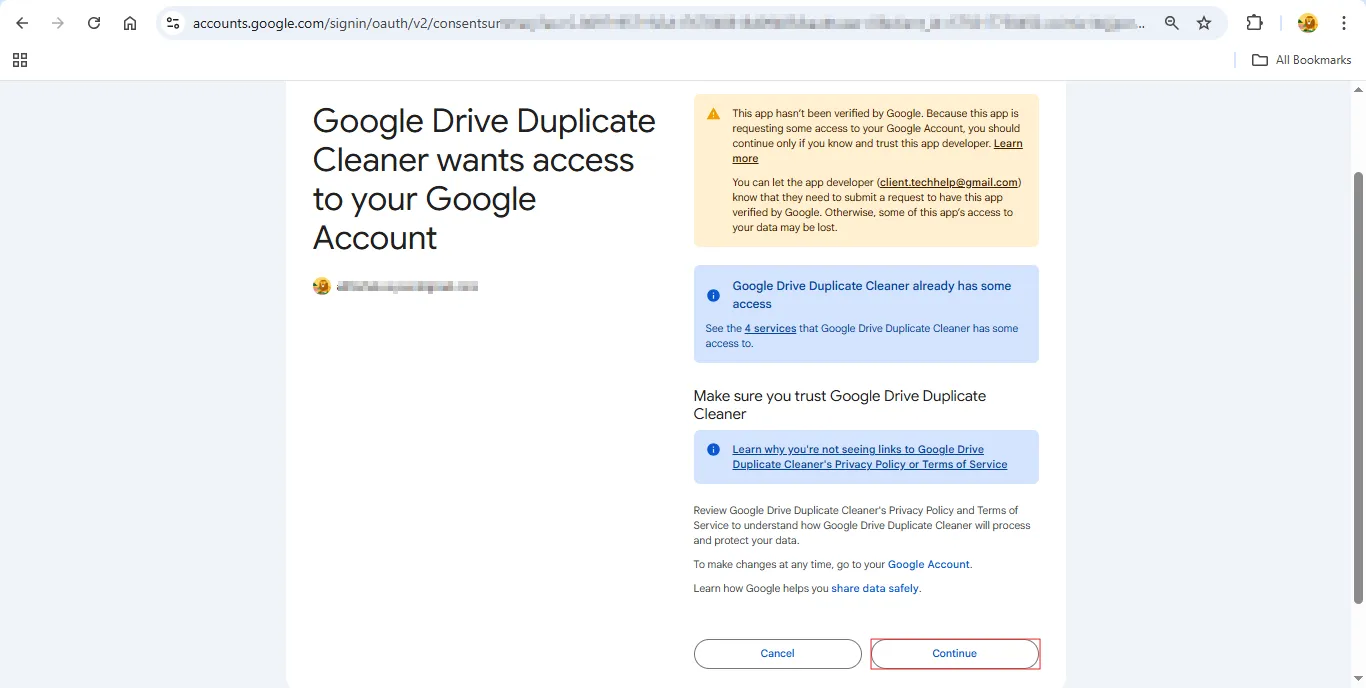Open site information icon in address bar
Screen dimensions: 1366x688
pos(173,23)
